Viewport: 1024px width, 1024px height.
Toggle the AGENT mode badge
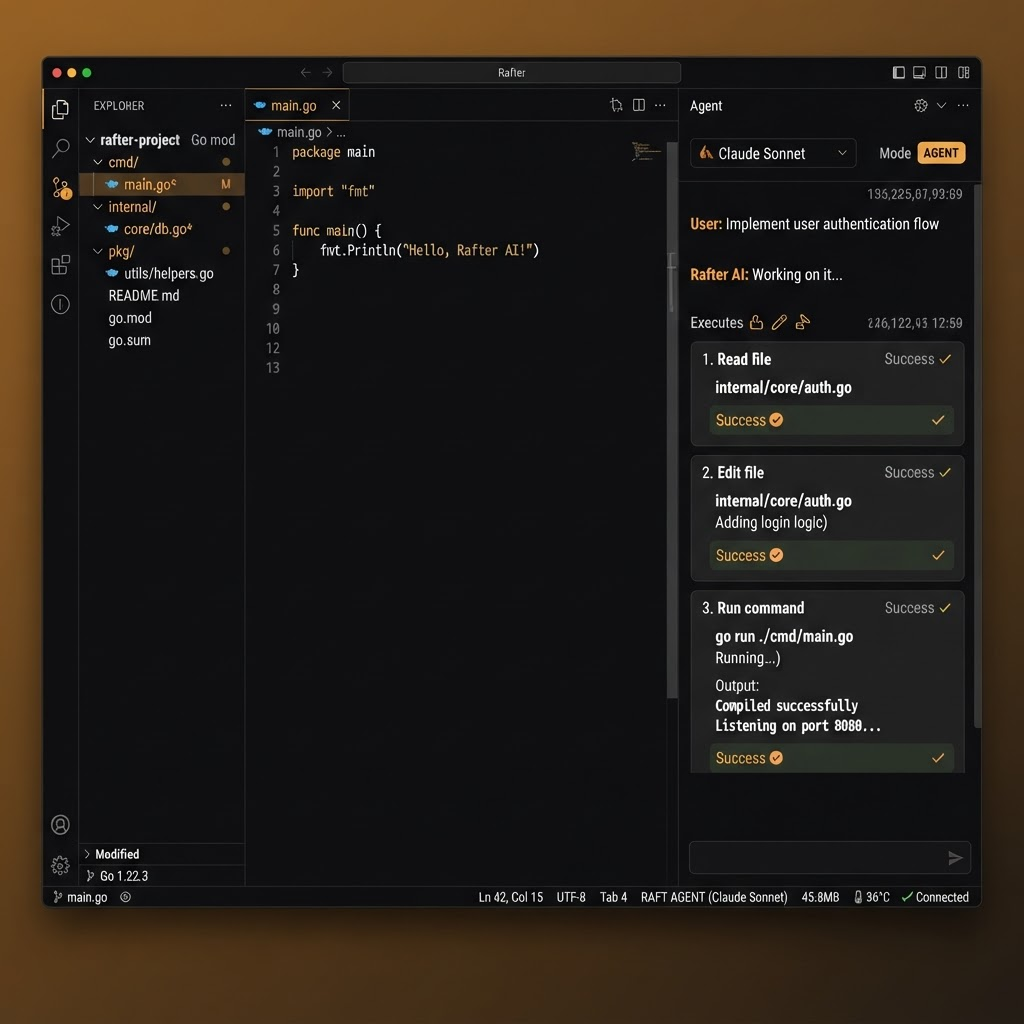coord(940,153)
